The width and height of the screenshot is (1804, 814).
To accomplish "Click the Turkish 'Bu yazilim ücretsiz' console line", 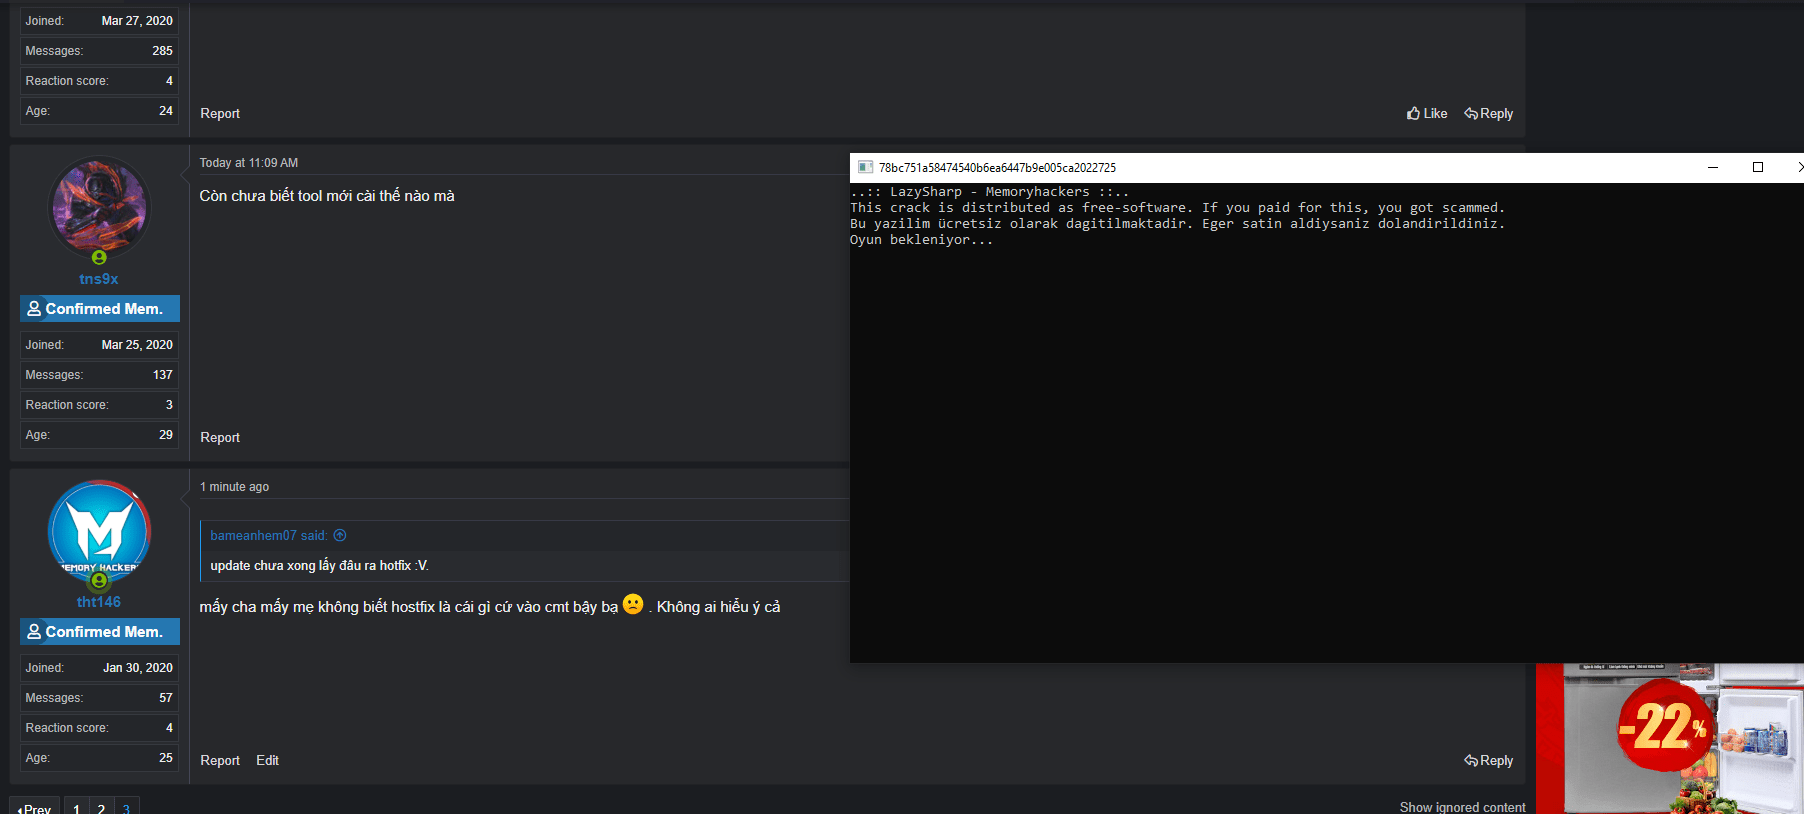I will (x=1177, y=224).
